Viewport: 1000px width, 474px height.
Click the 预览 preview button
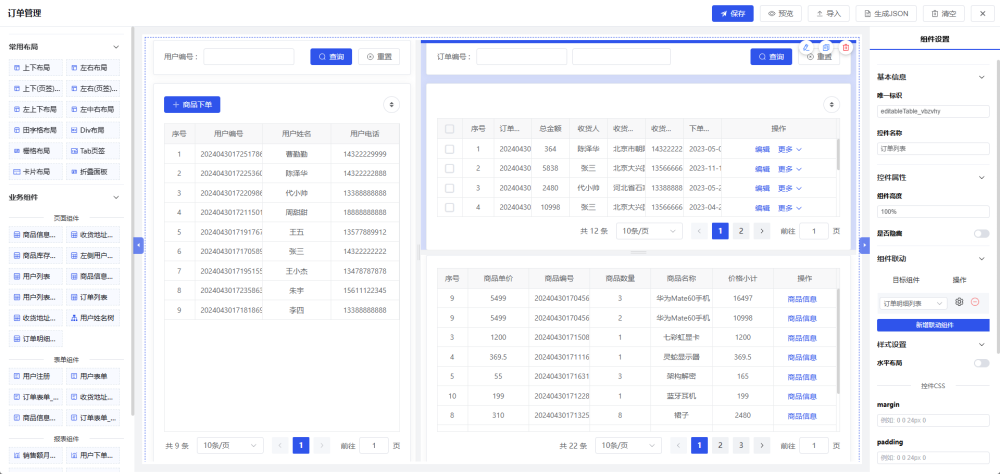pyautogui.click(x=781, y=13)
